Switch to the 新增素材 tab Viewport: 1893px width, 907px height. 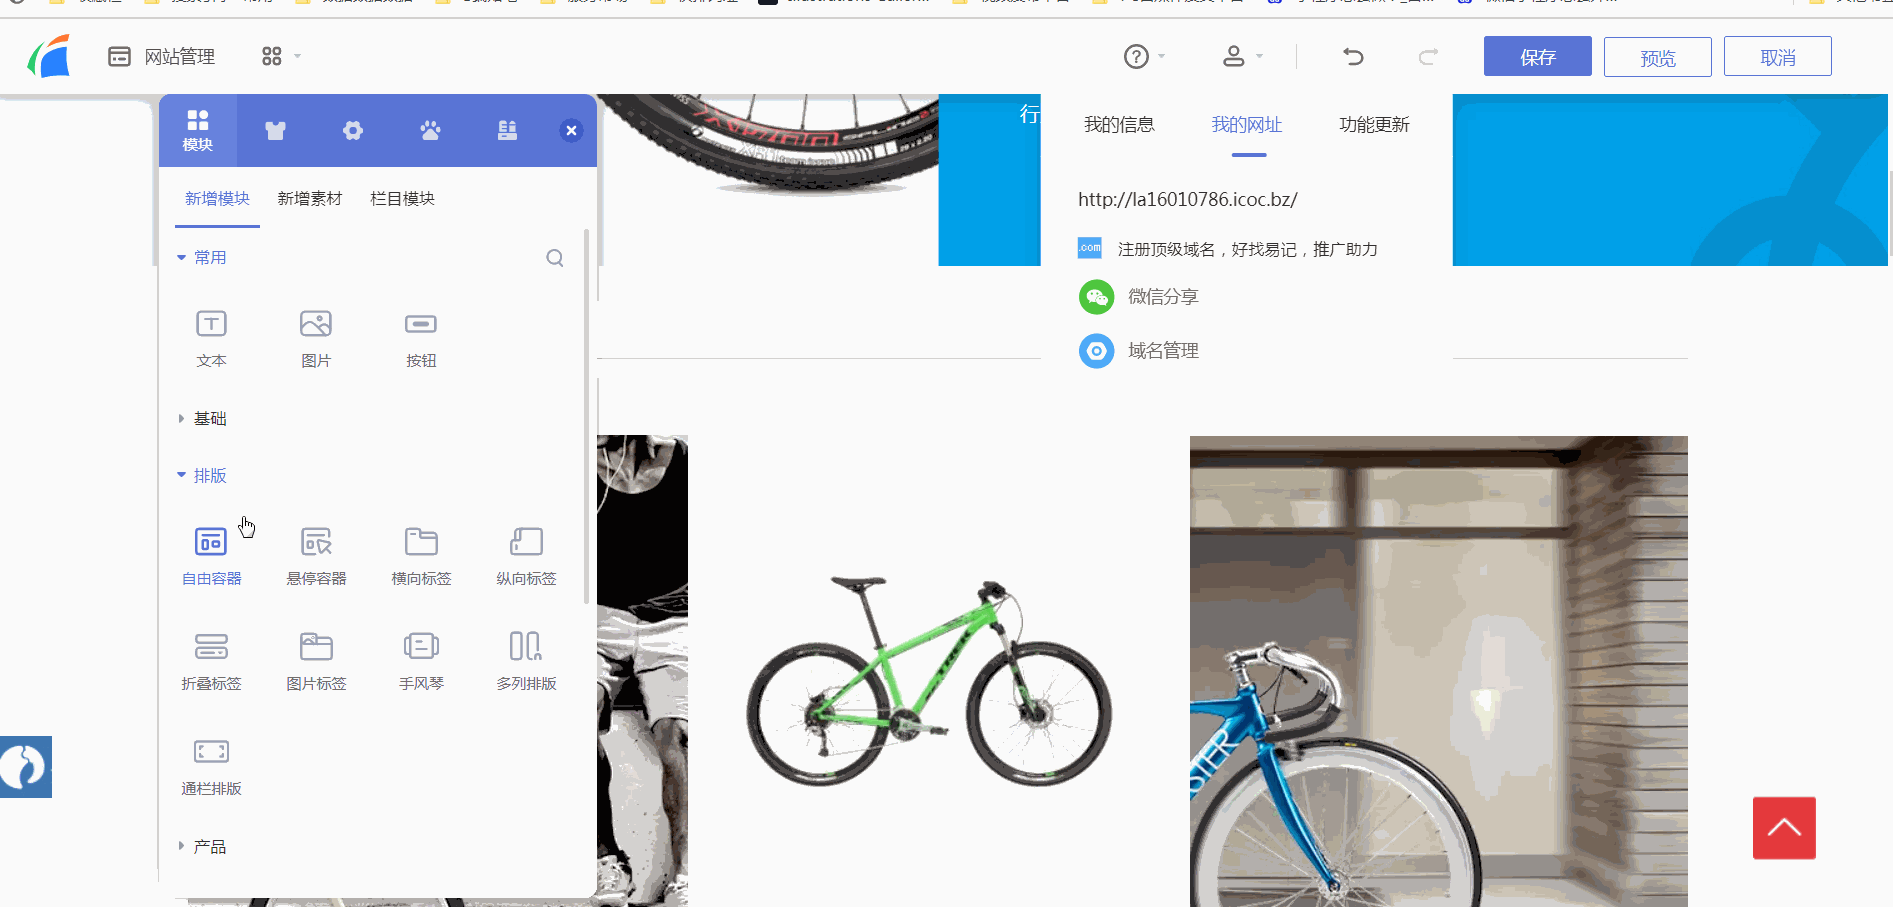[x=310, y=199]
